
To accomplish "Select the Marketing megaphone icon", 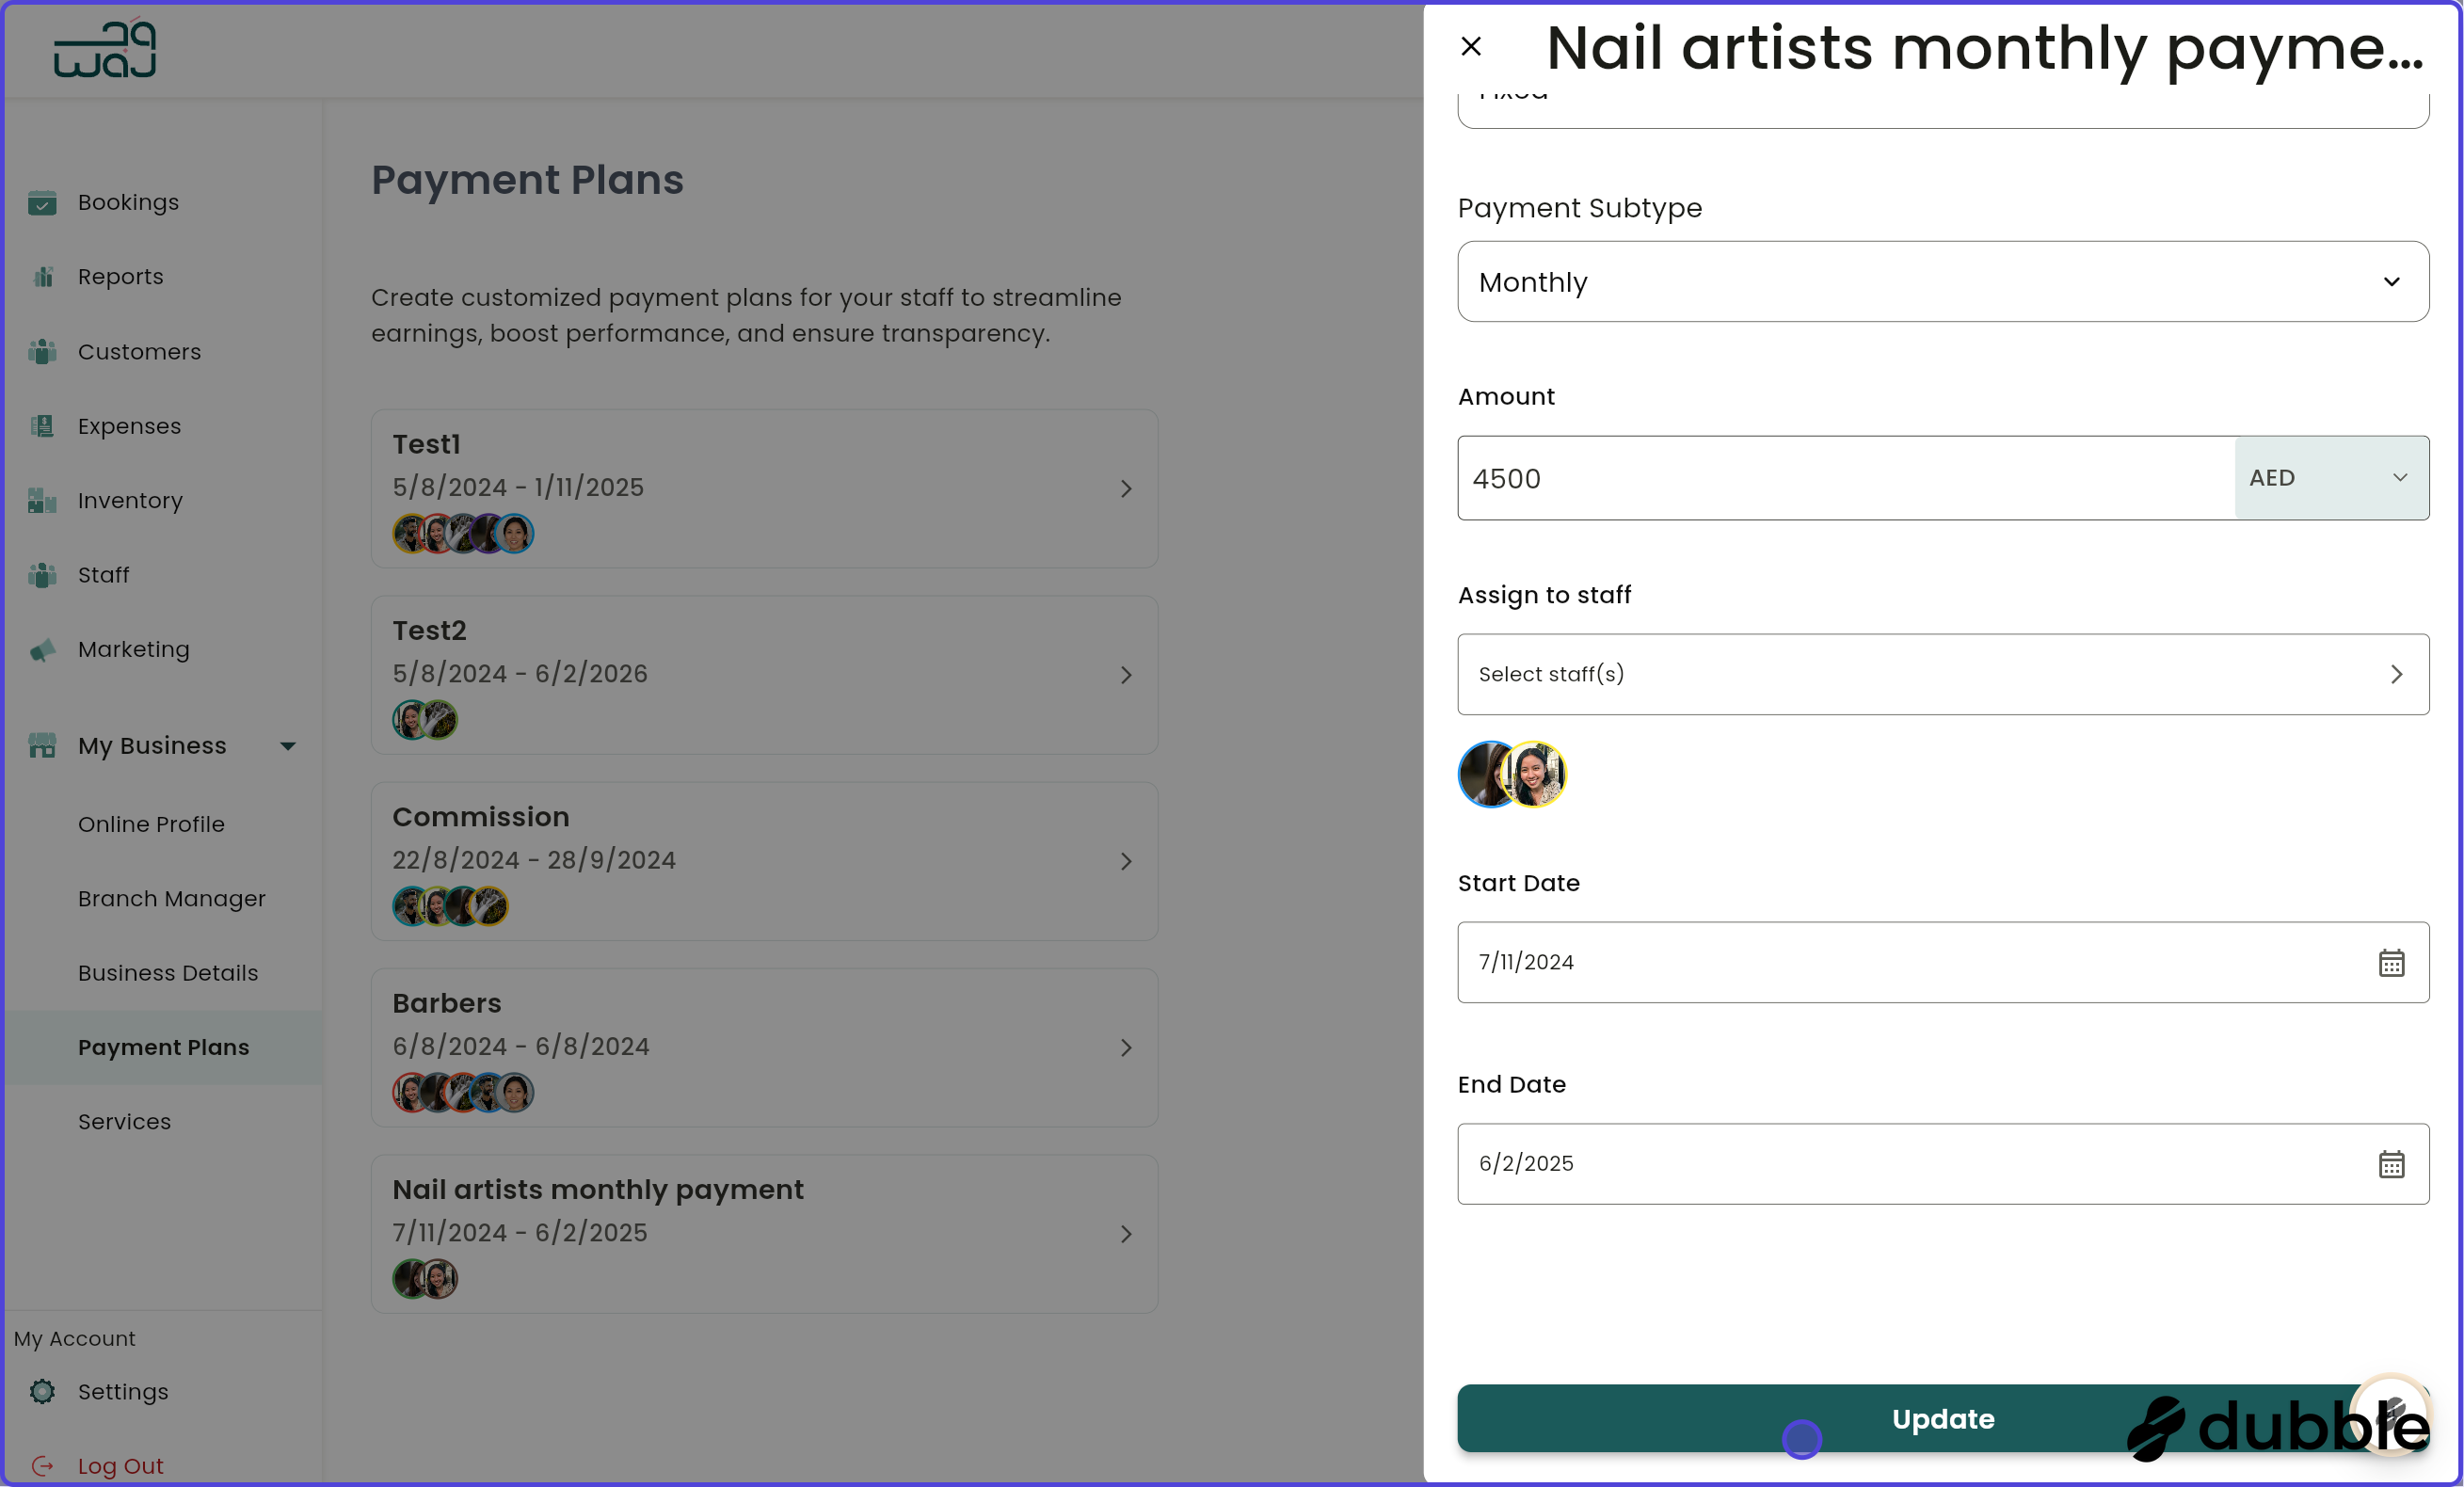I will (42, 650).
